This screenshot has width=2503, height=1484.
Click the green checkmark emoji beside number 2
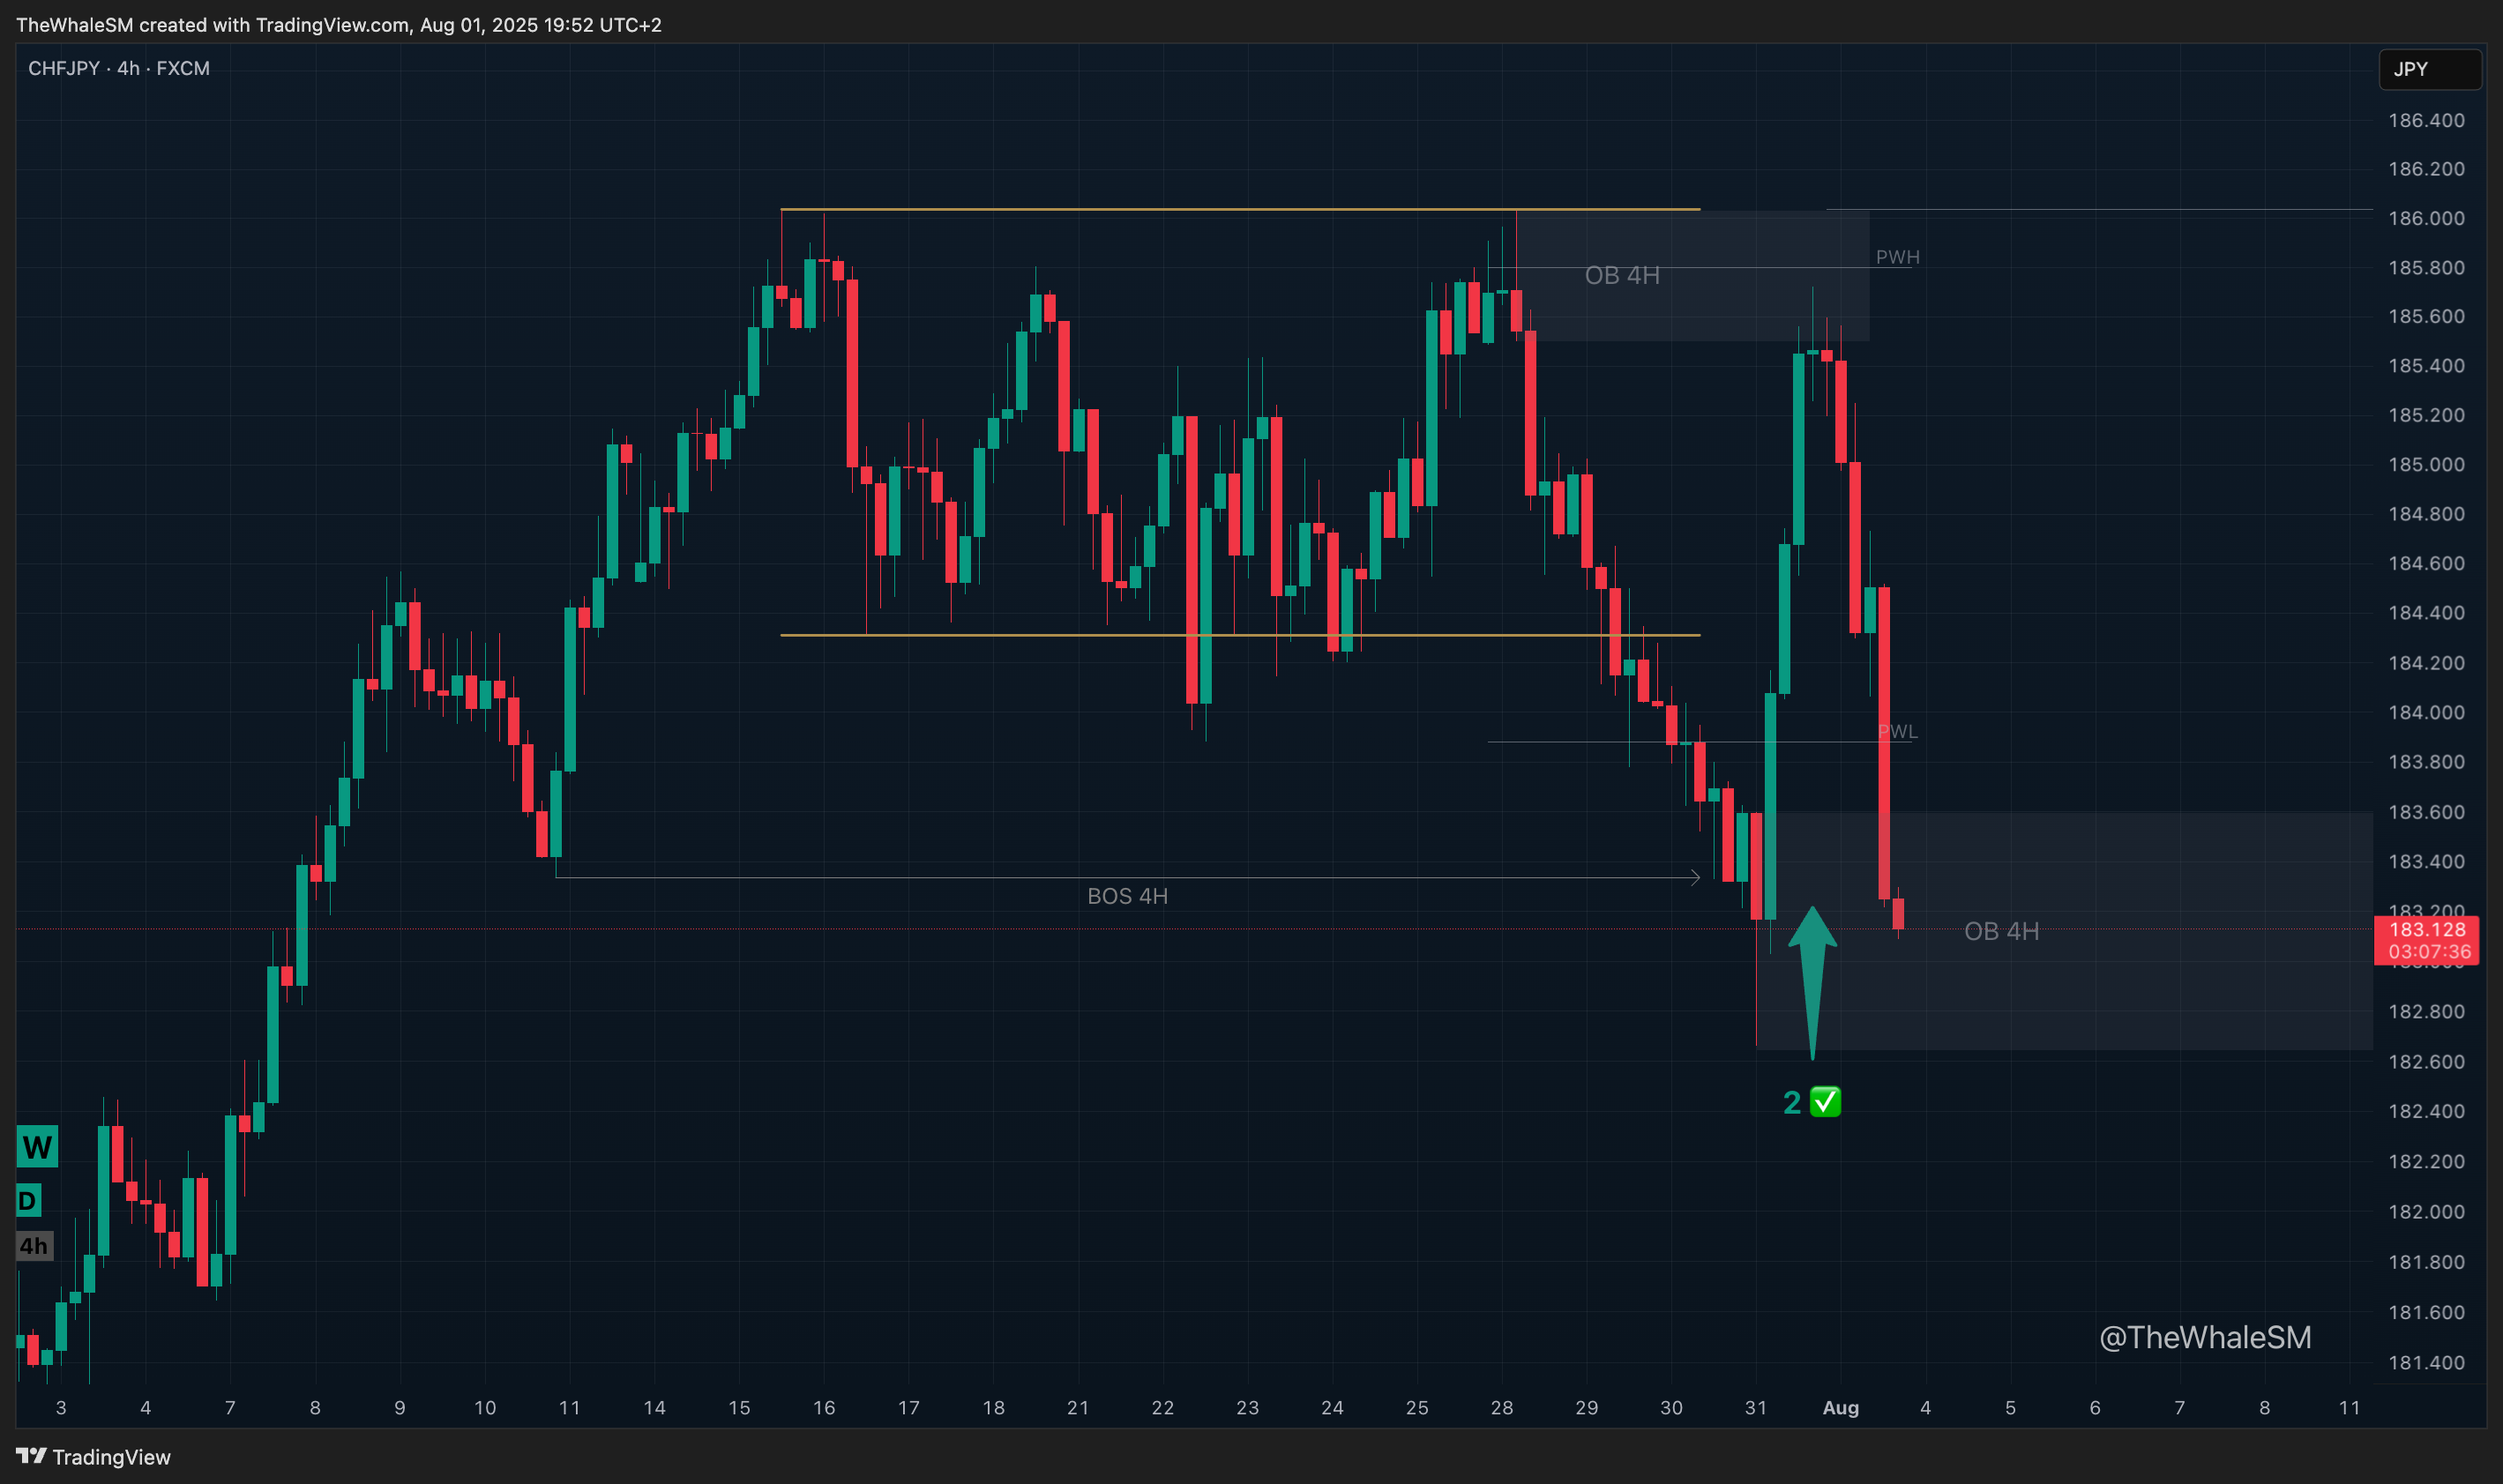tap(1825, 1101)
